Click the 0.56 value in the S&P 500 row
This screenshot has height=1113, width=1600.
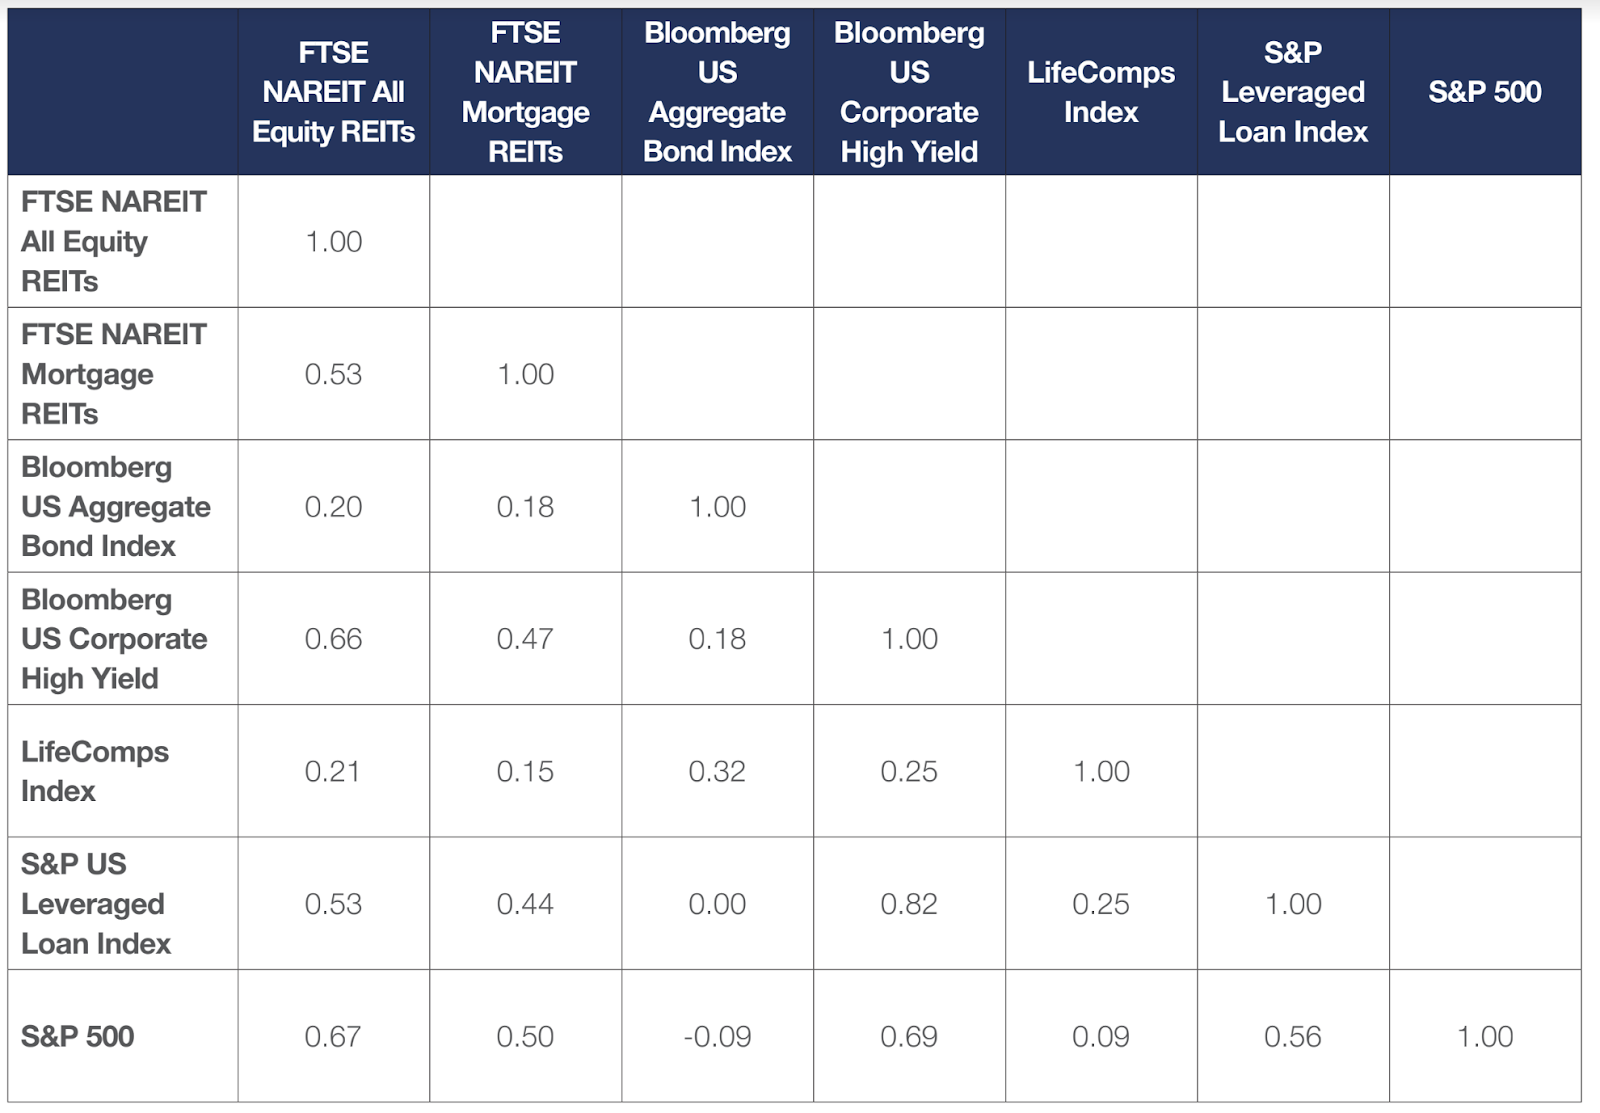point(1292,1037)
